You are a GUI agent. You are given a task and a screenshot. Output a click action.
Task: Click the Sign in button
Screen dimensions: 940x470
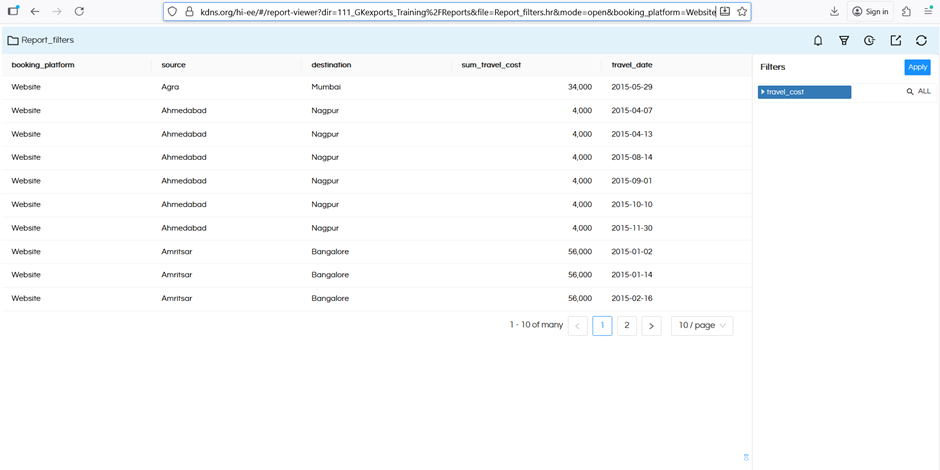point(870,11)
